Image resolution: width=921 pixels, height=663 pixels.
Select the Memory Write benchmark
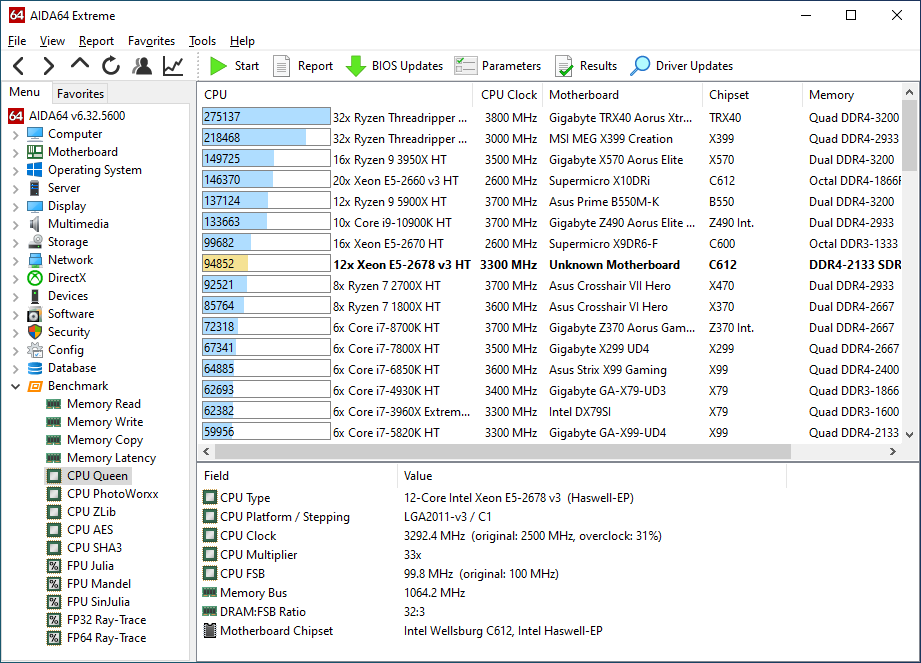click(x=105, y=422)
